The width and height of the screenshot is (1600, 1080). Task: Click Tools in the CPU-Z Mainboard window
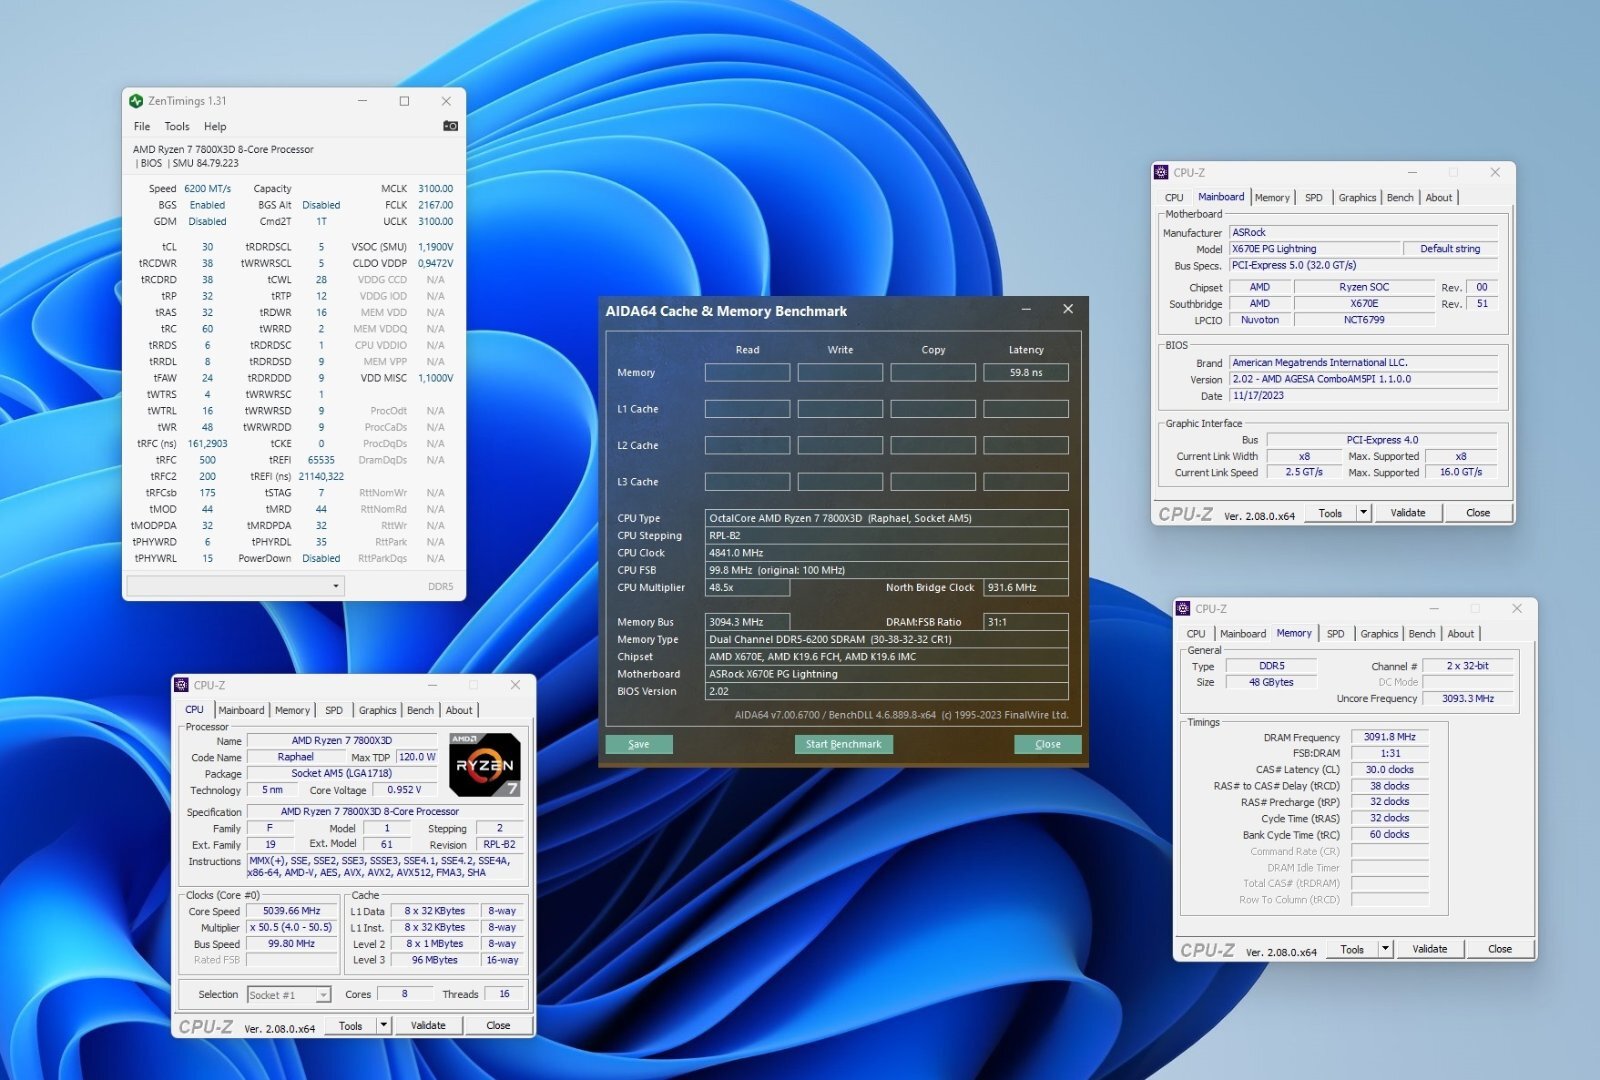coord(1330,513)
